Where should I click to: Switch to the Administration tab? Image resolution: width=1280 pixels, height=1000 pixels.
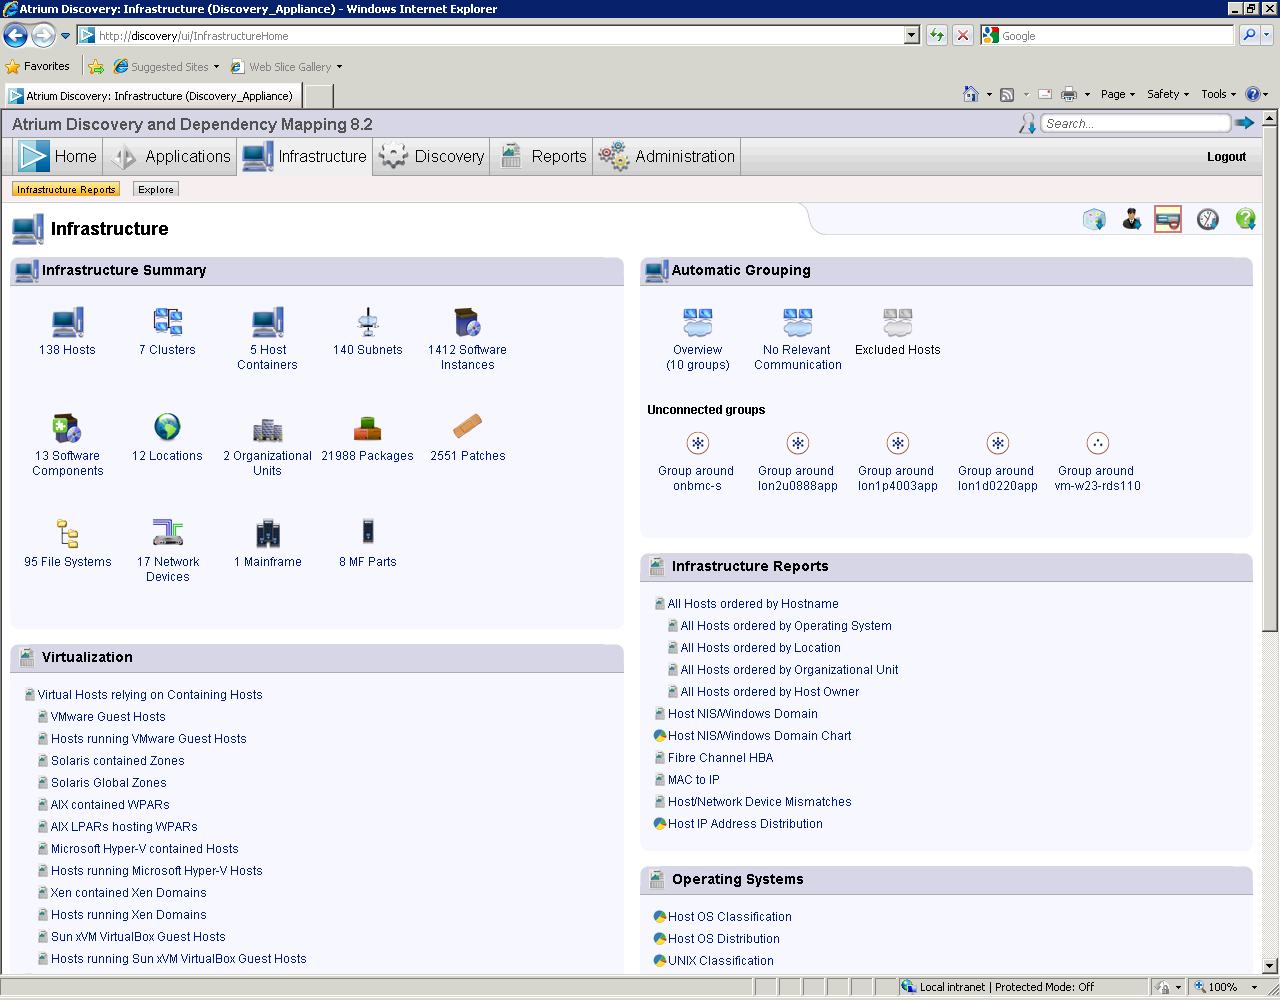(x=667, y=156)
